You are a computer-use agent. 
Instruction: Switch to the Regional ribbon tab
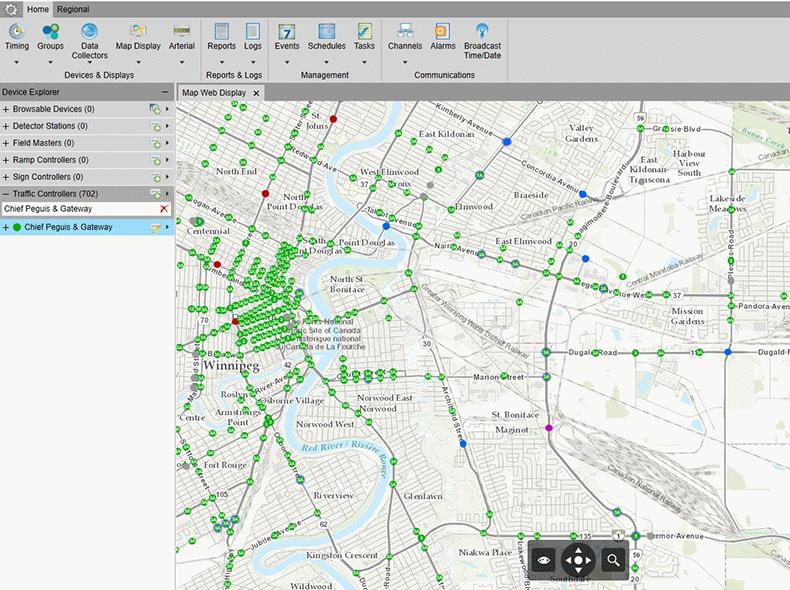72,9
